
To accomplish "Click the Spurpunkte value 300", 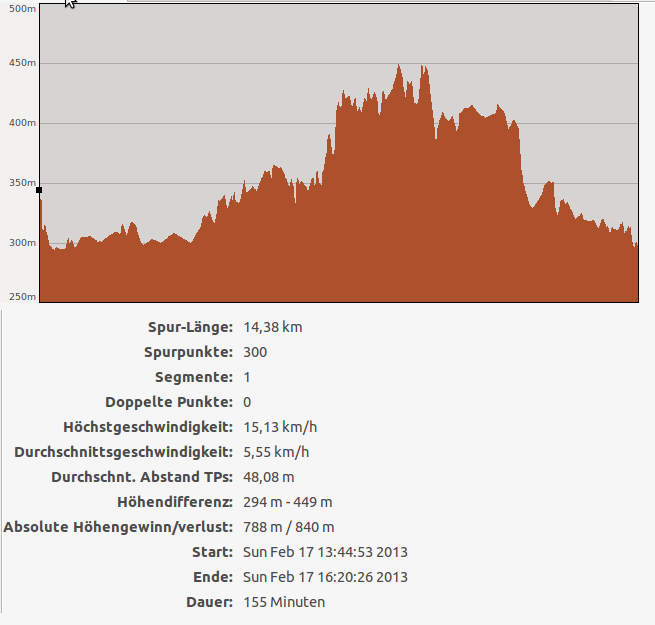I will coord(255,352).
